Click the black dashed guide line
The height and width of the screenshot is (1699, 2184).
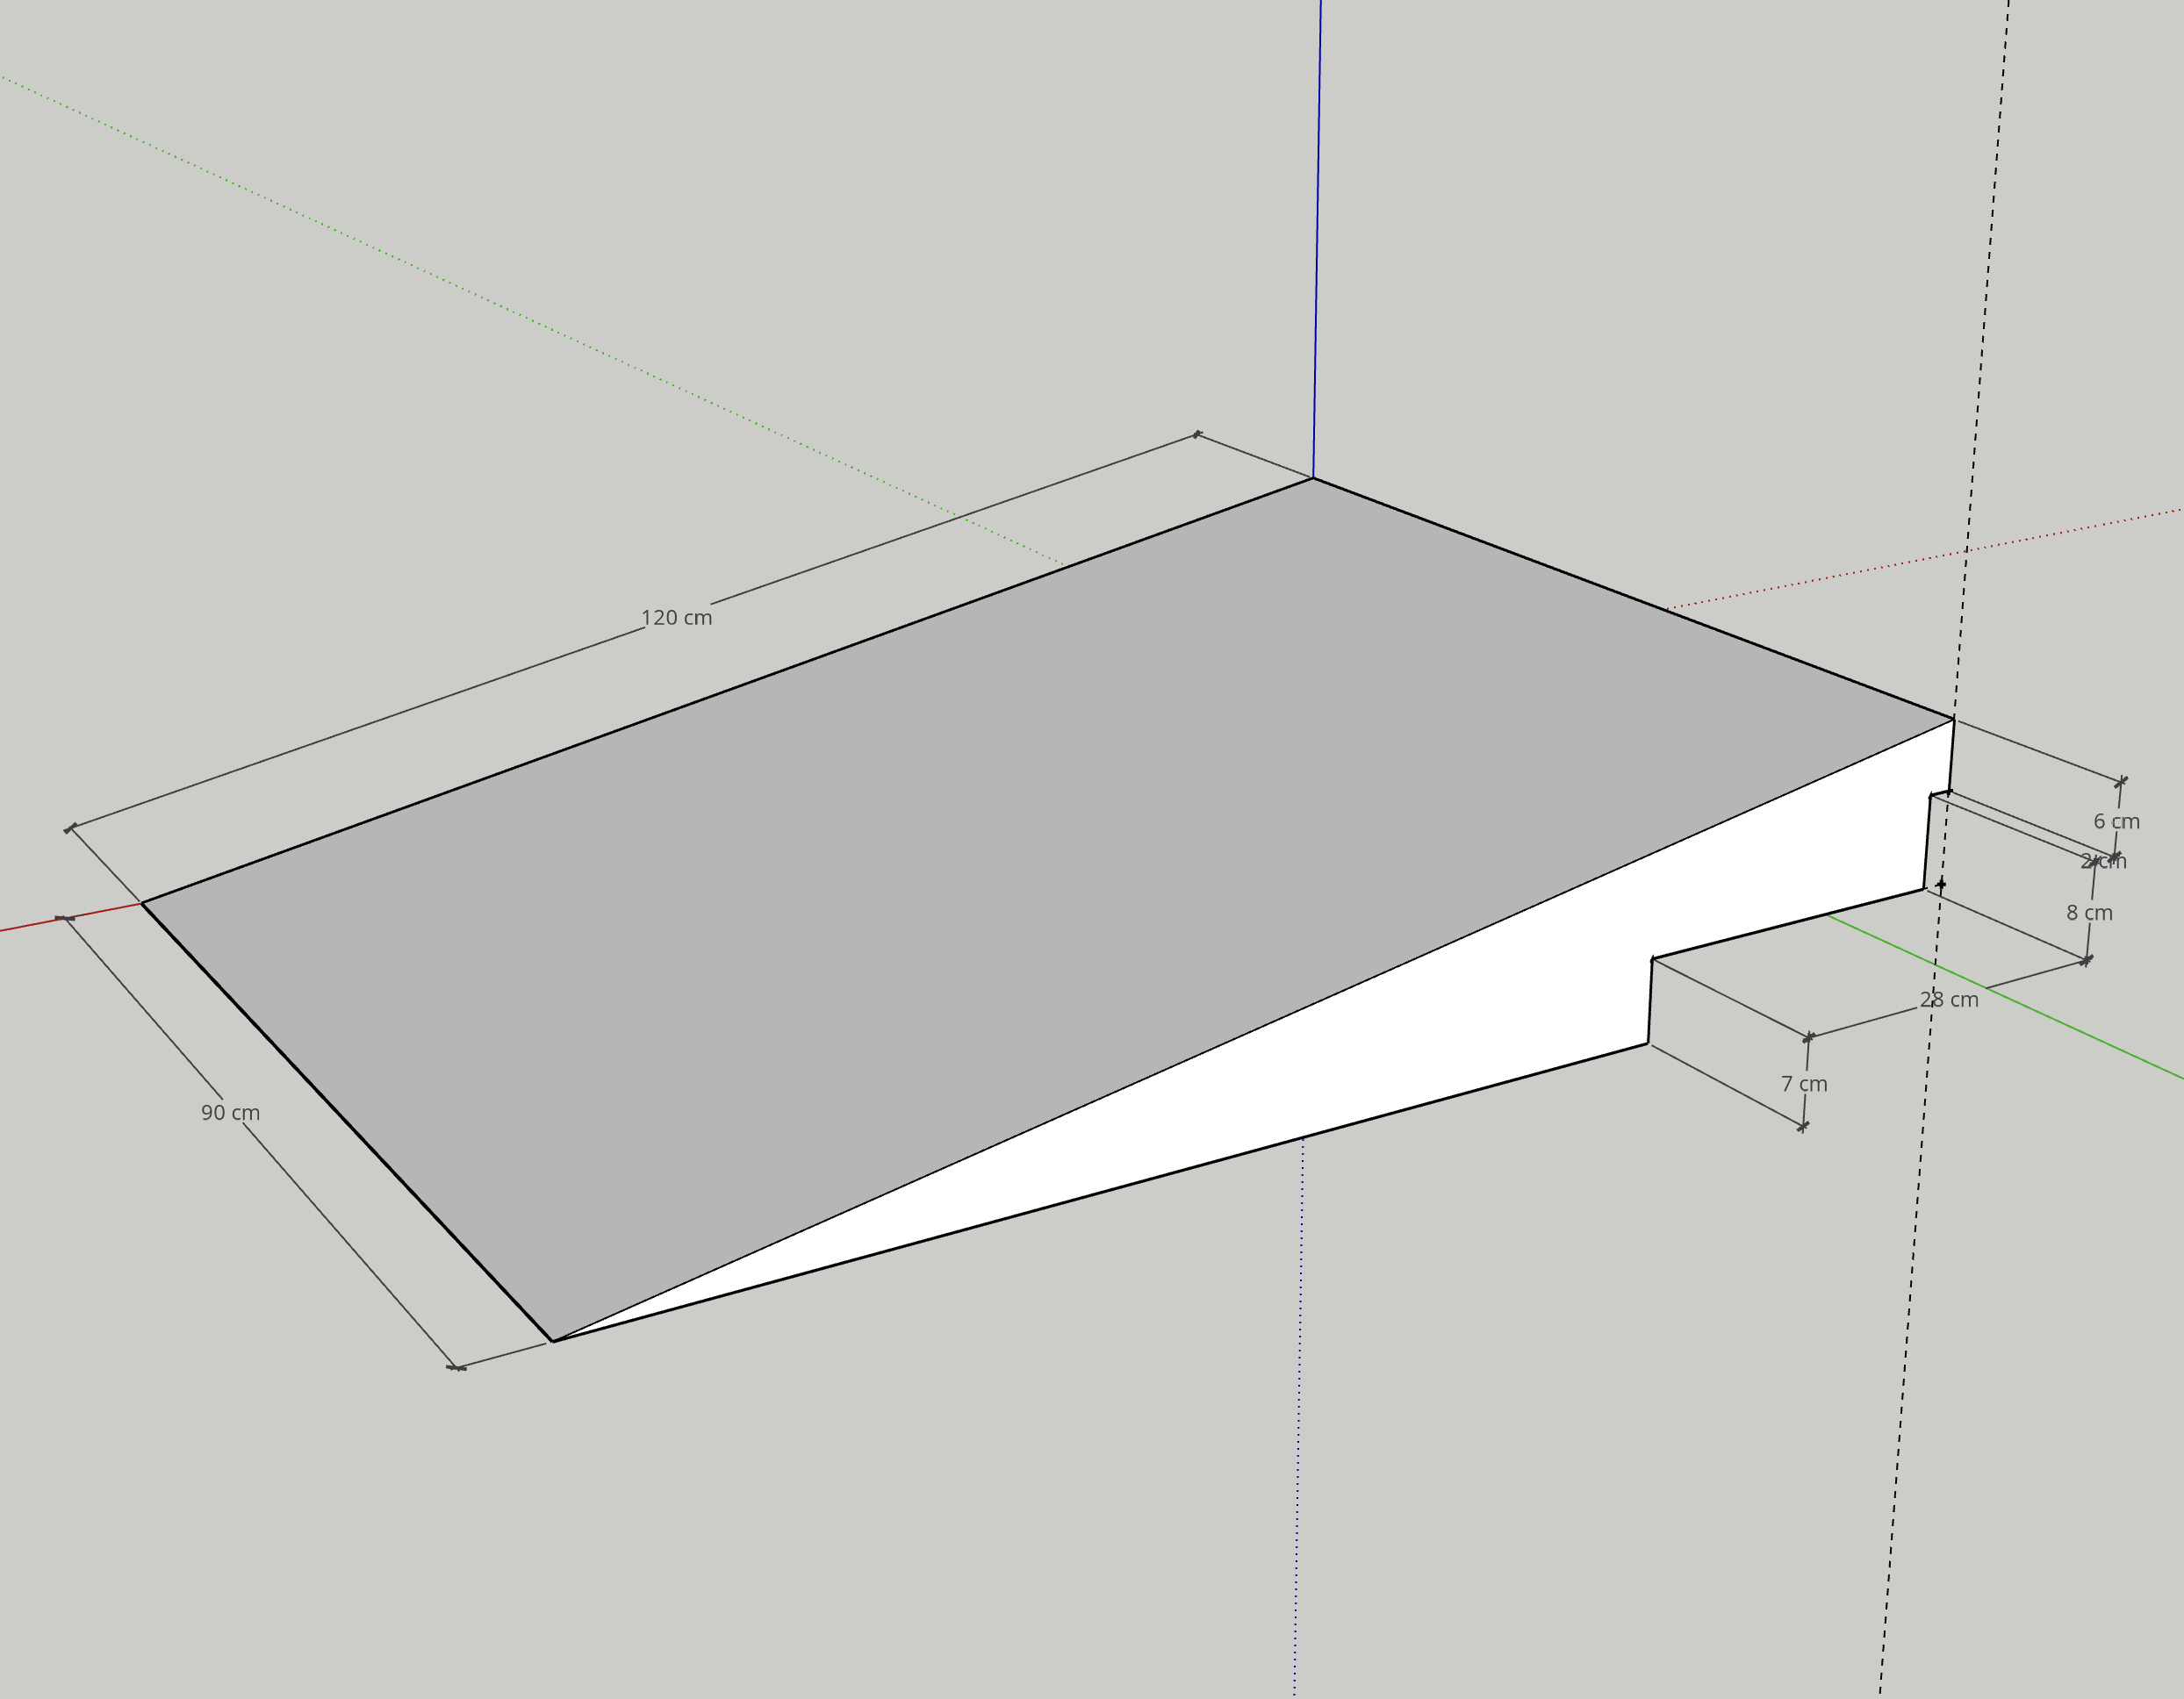click(x=1985, y=300)
